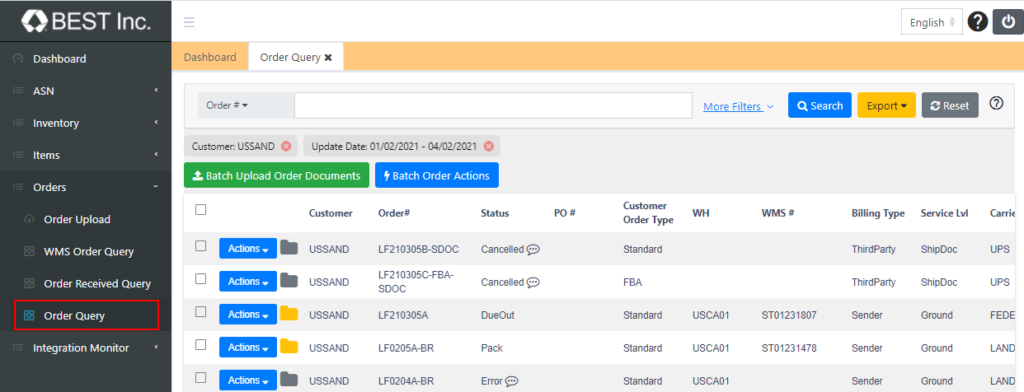Open the Export dropdown
This screenshot has height=392, width=1024.
886,105
